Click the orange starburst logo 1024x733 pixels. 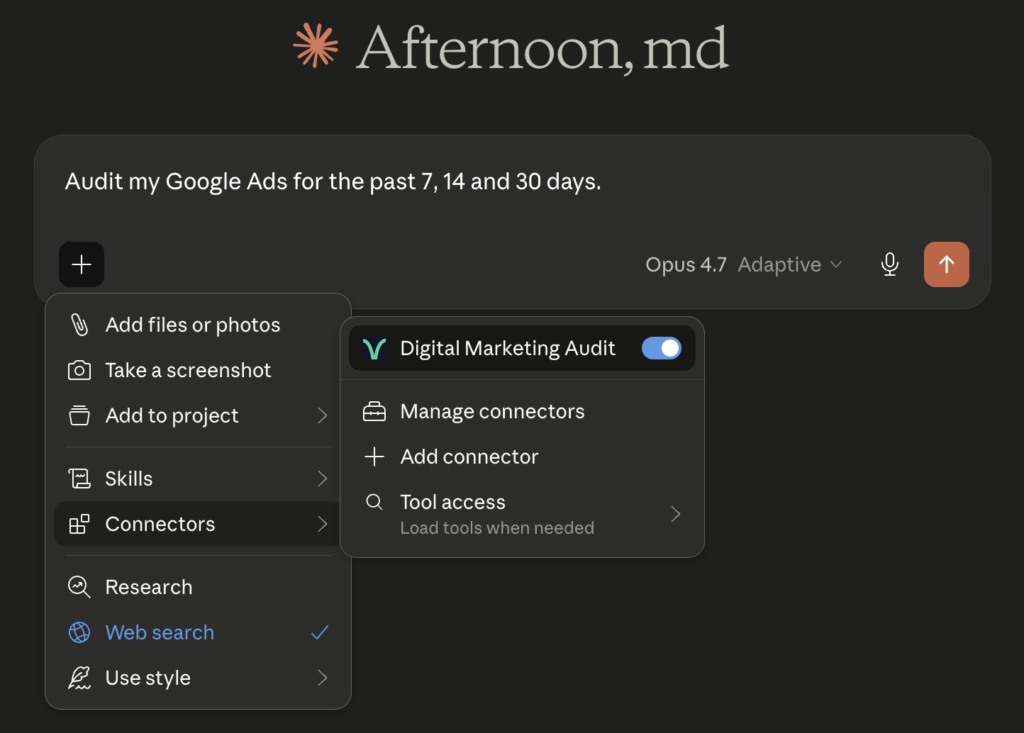pyautogui.click(x=316, y=46)
